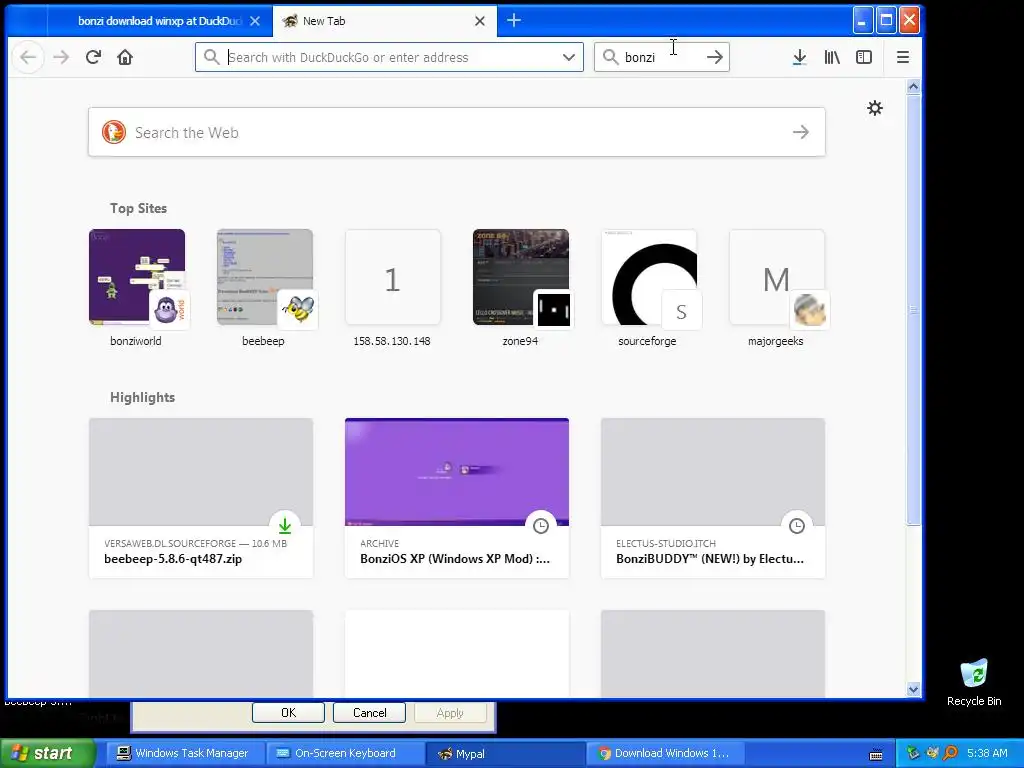Click the 5:38 AM clock

coord(987,753)
